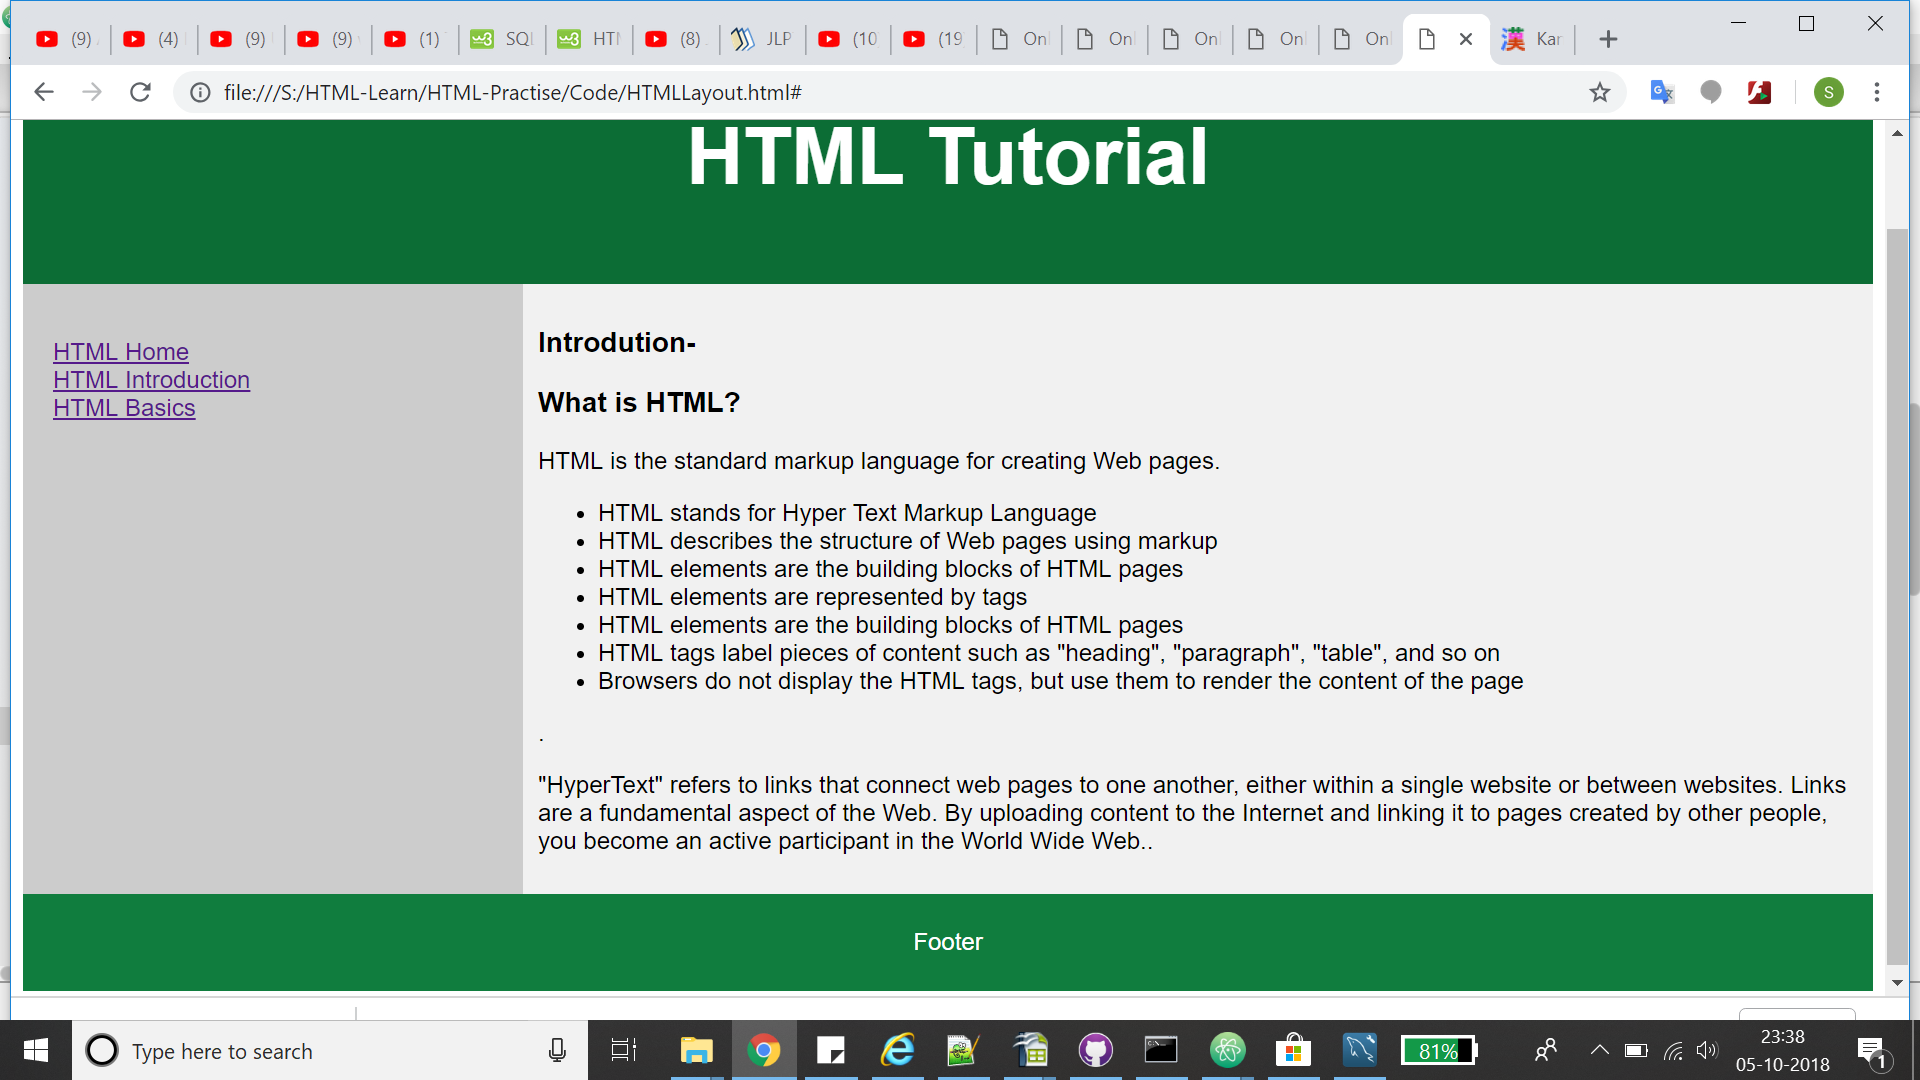The image size is (1920, 1080).
Task: Go back using the back arrow
Action: [x=43, y=92]
